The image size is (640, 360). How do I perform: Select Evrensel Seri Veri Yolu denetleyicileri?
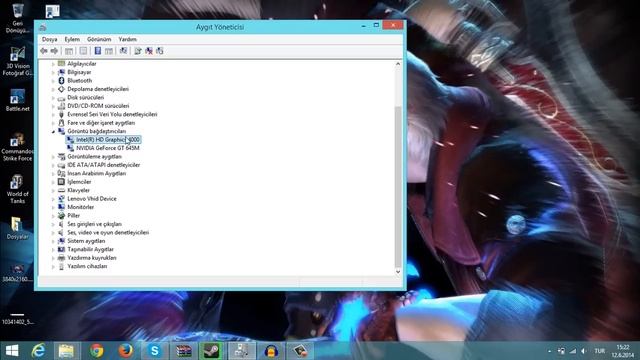coord(112,114)
